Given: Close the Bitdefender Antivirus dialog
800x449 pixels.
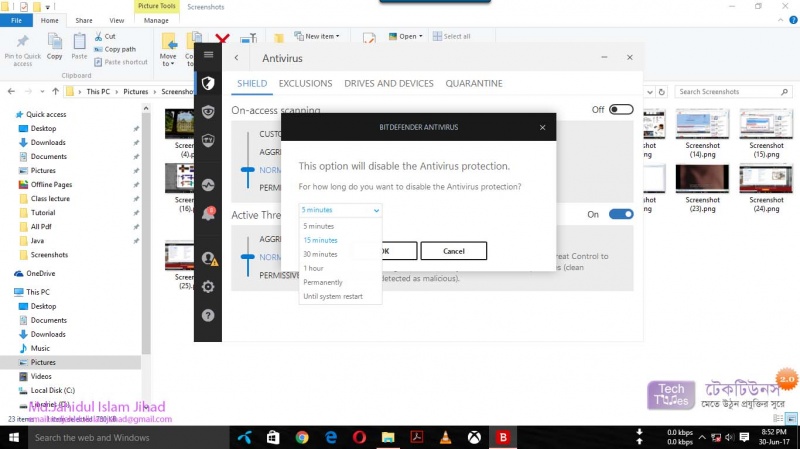Looking at the screenshot, I should pyautogui.click(x=542, y=127).
